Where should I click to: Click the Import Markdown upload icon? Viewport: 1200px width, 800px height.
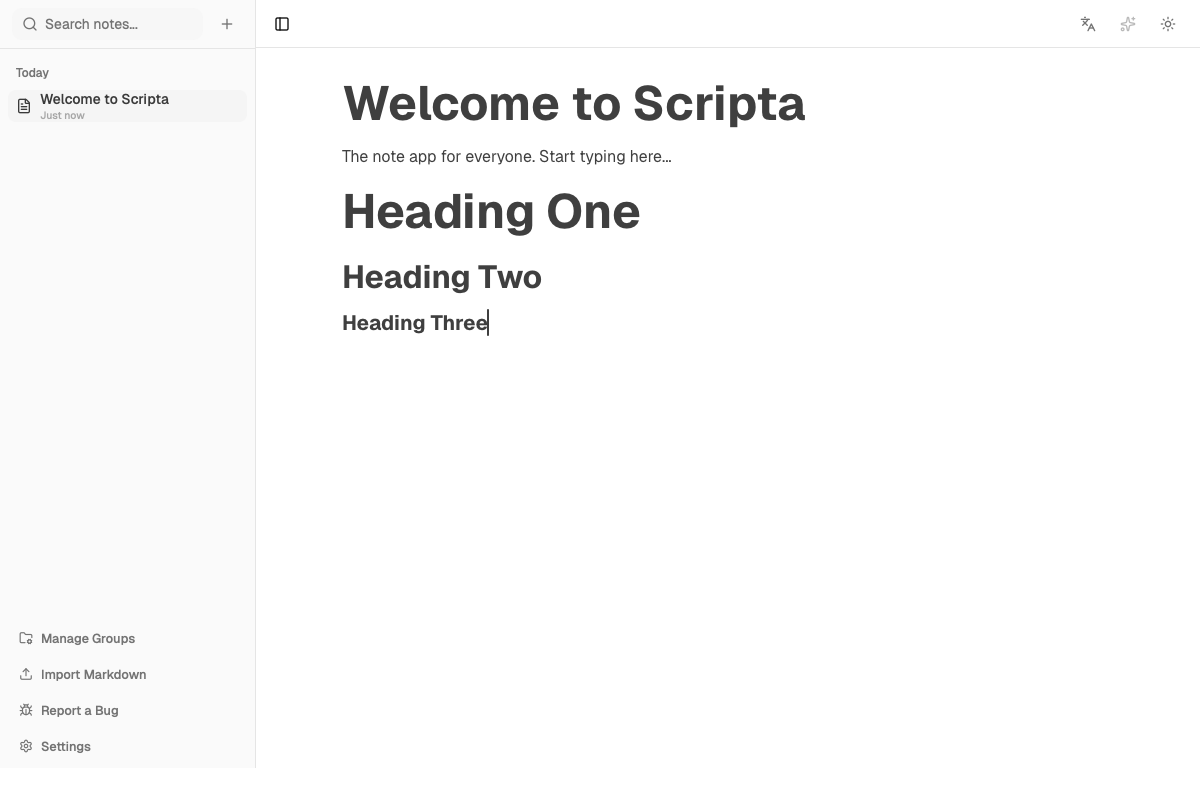pos(24,674)
